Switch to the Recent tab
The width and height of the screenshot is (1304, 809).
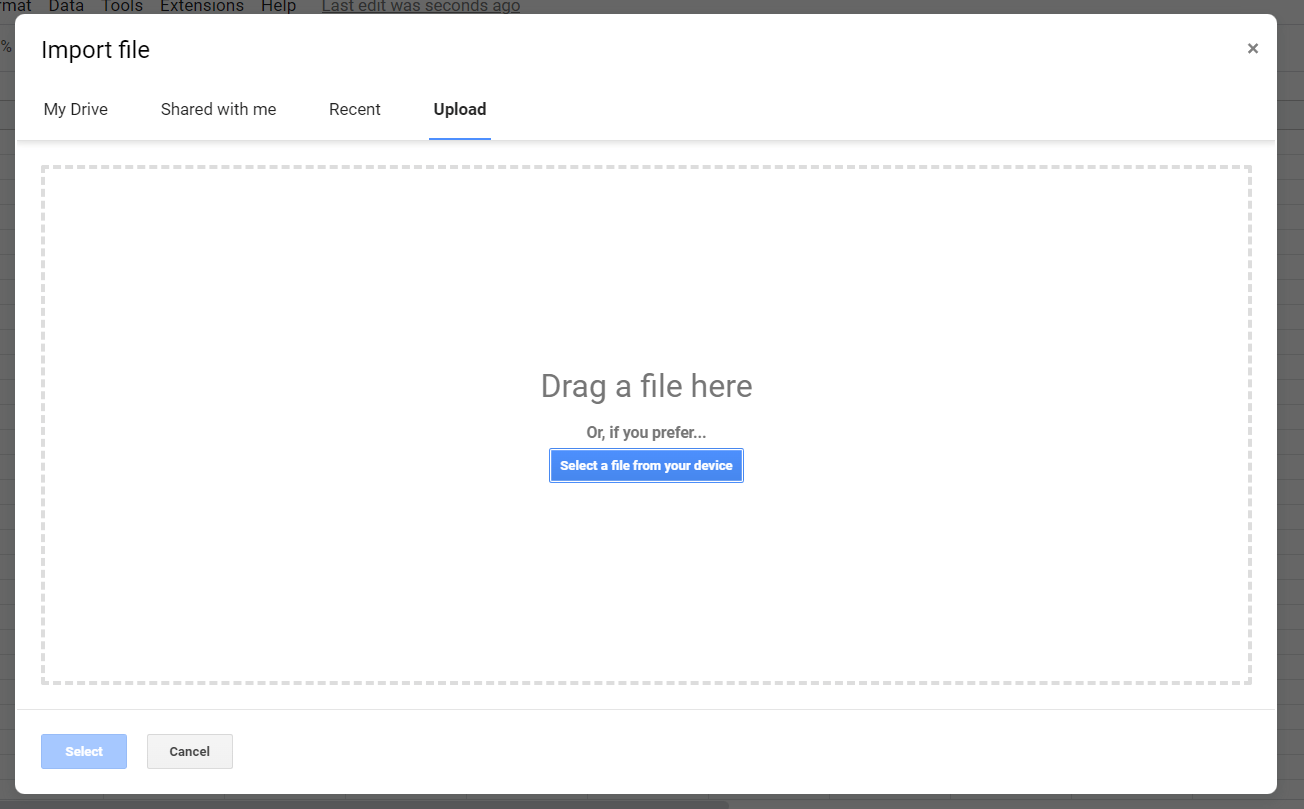click(x=354, y=109)
